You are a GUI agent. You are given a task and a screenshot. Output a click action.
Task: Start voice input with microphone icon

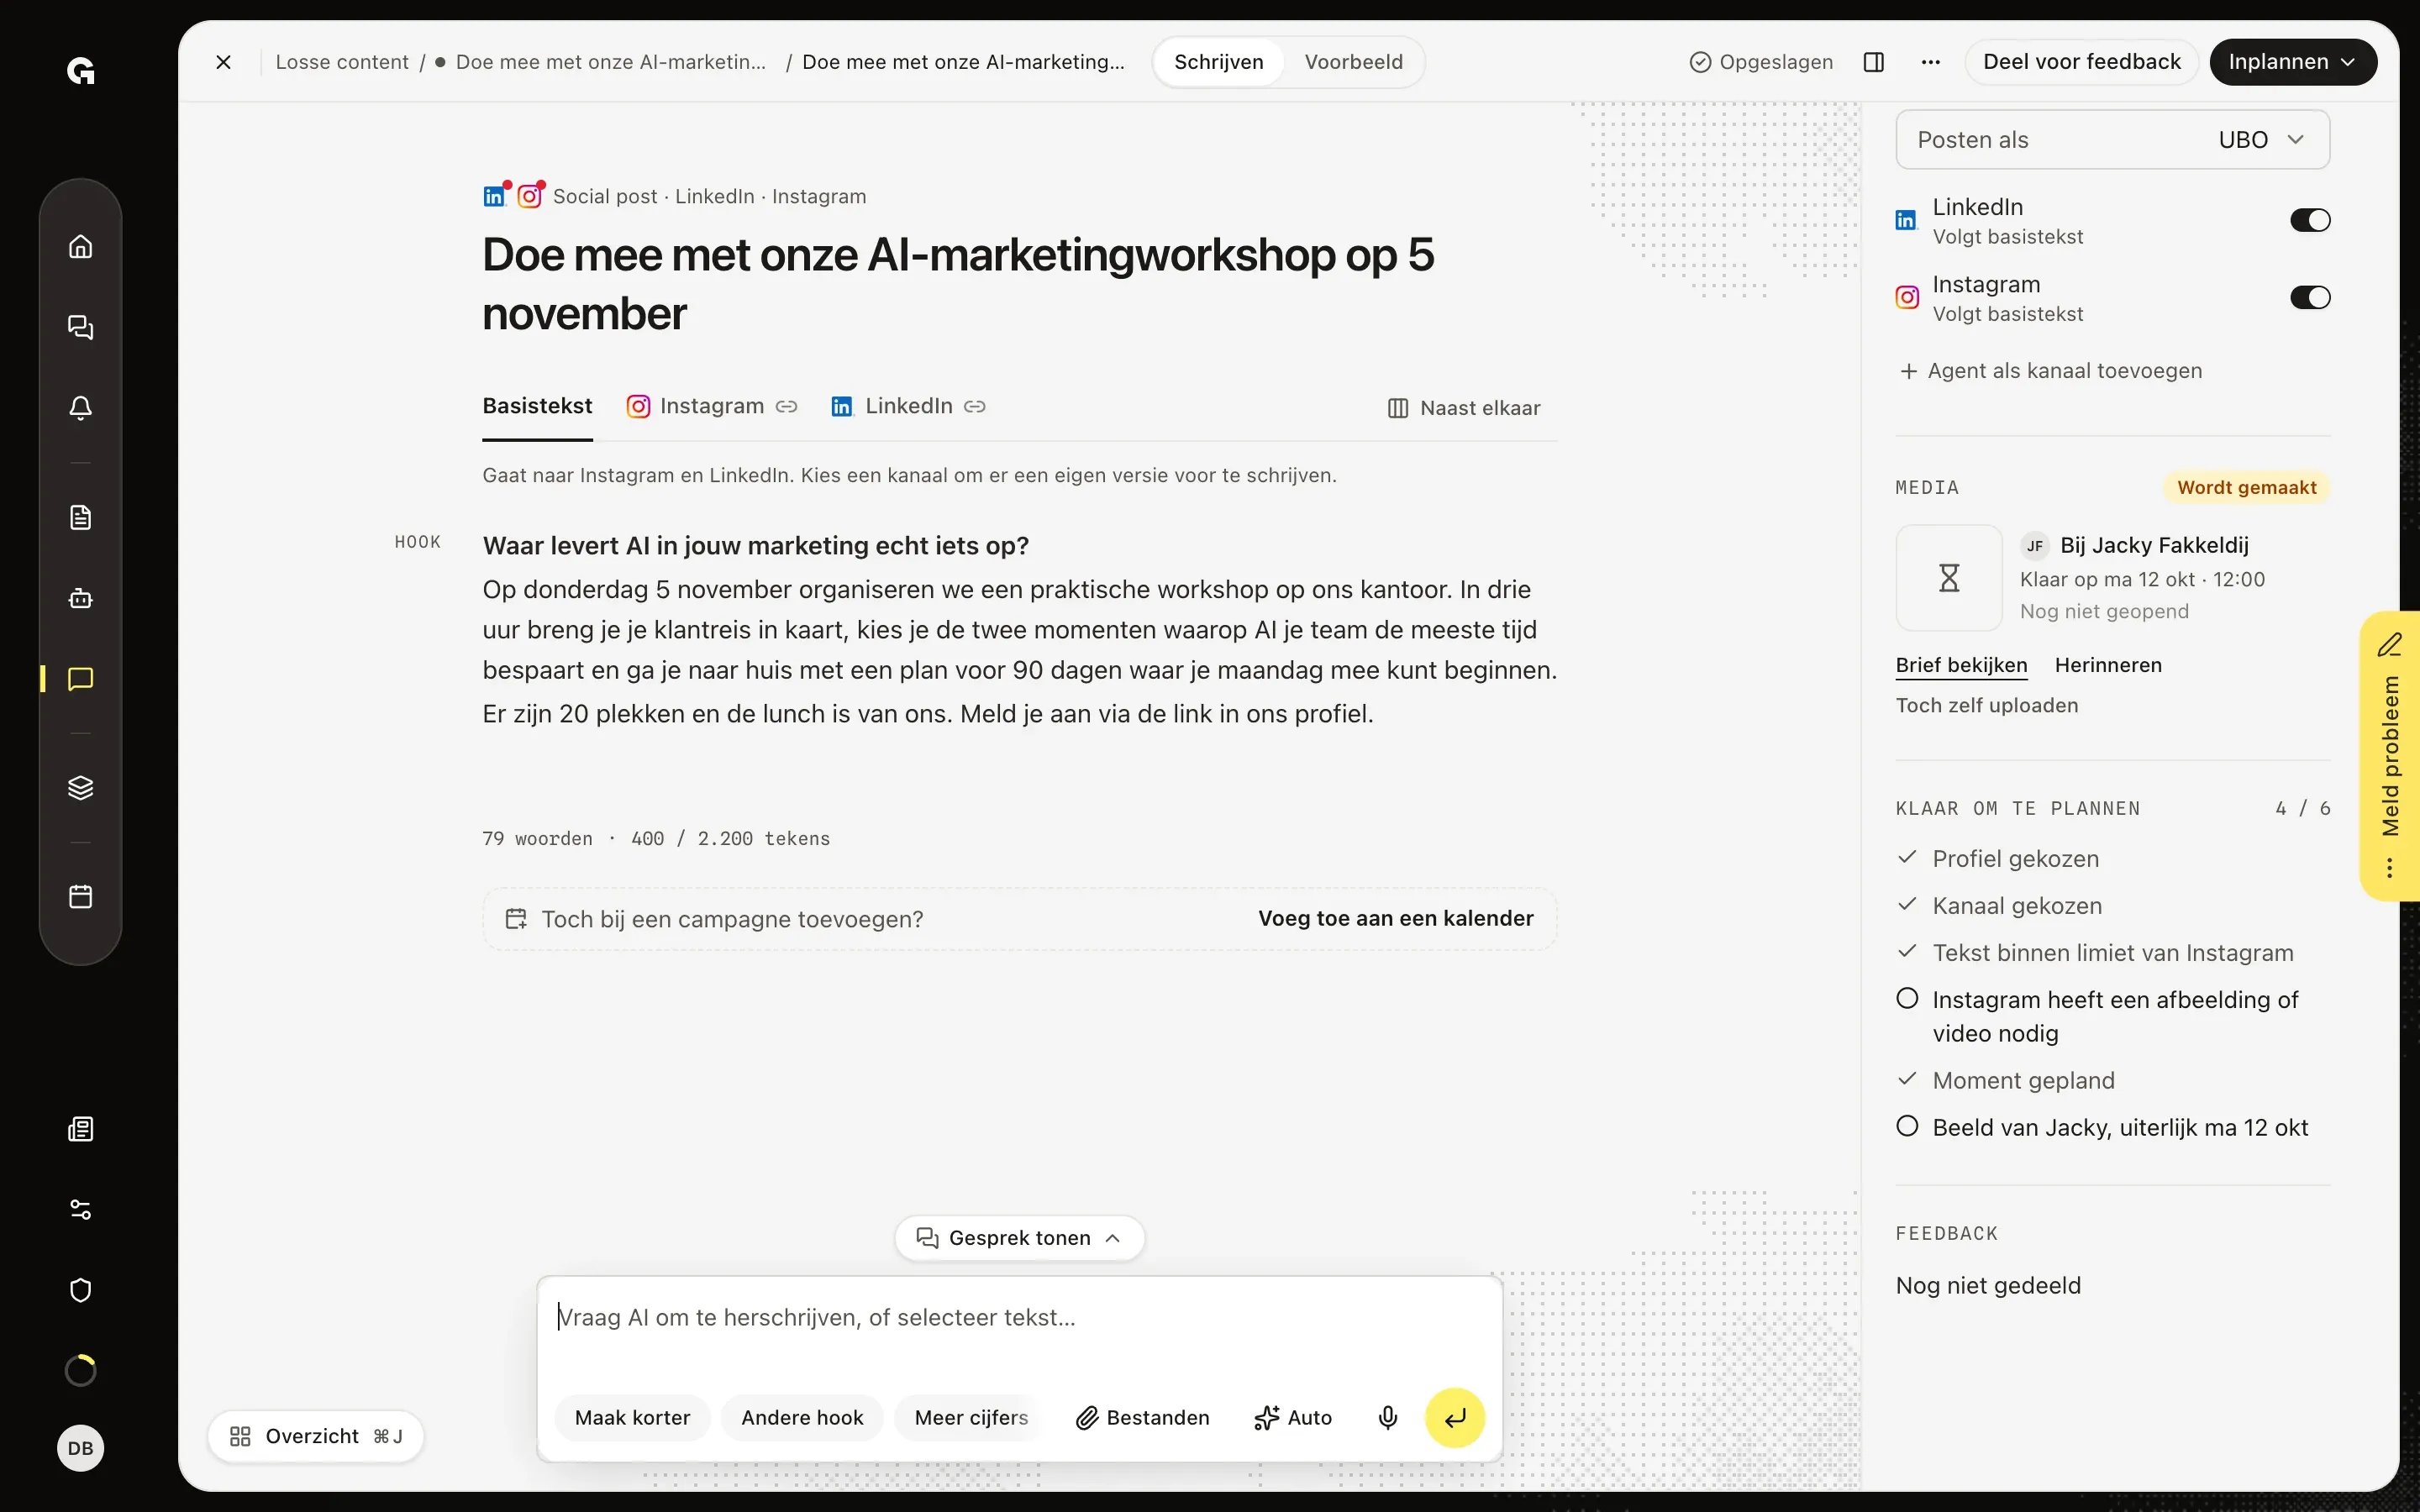click(1388, 1417)
